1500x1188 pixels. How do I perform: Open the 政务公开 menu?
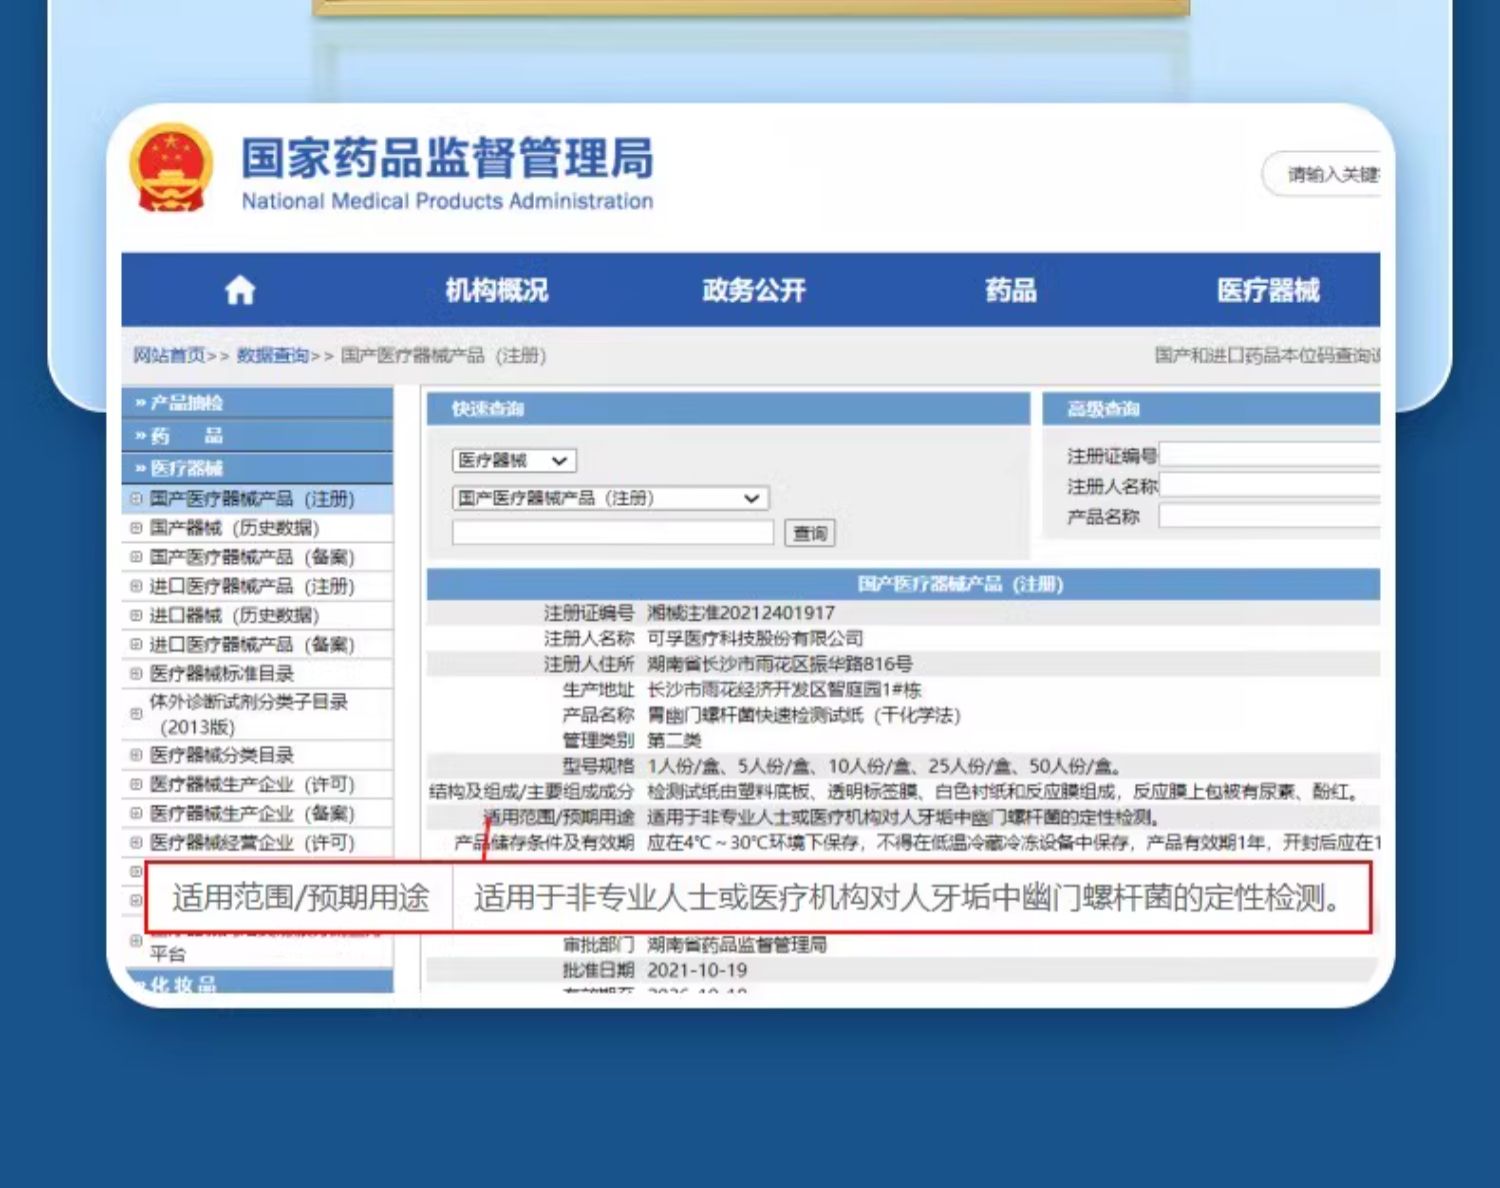[x=753, y=291]
